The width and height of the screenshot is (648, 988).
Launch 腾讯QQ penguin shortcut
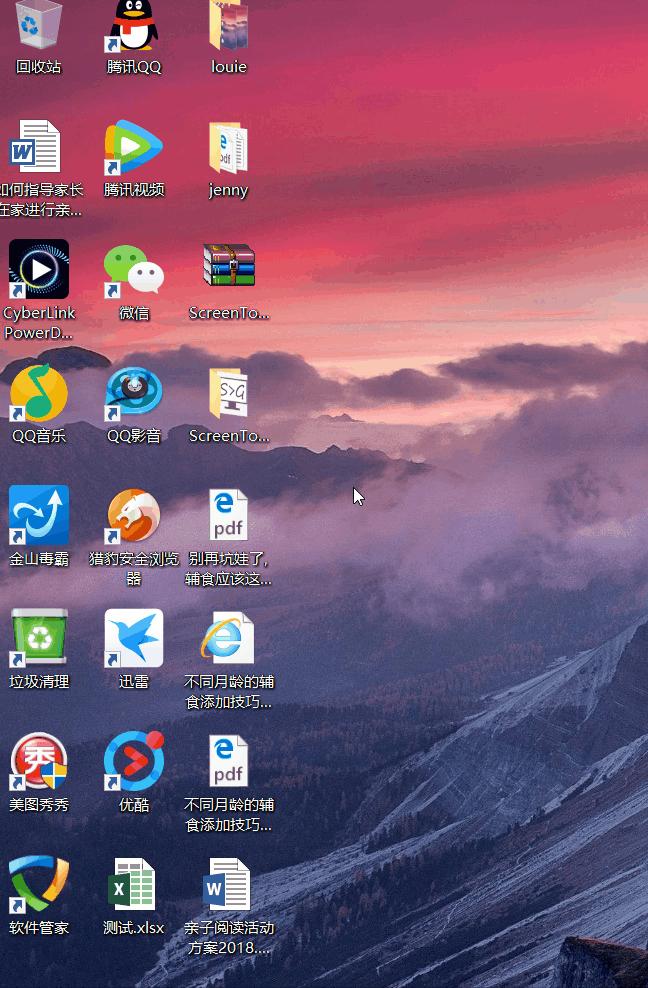pos(134,26)
